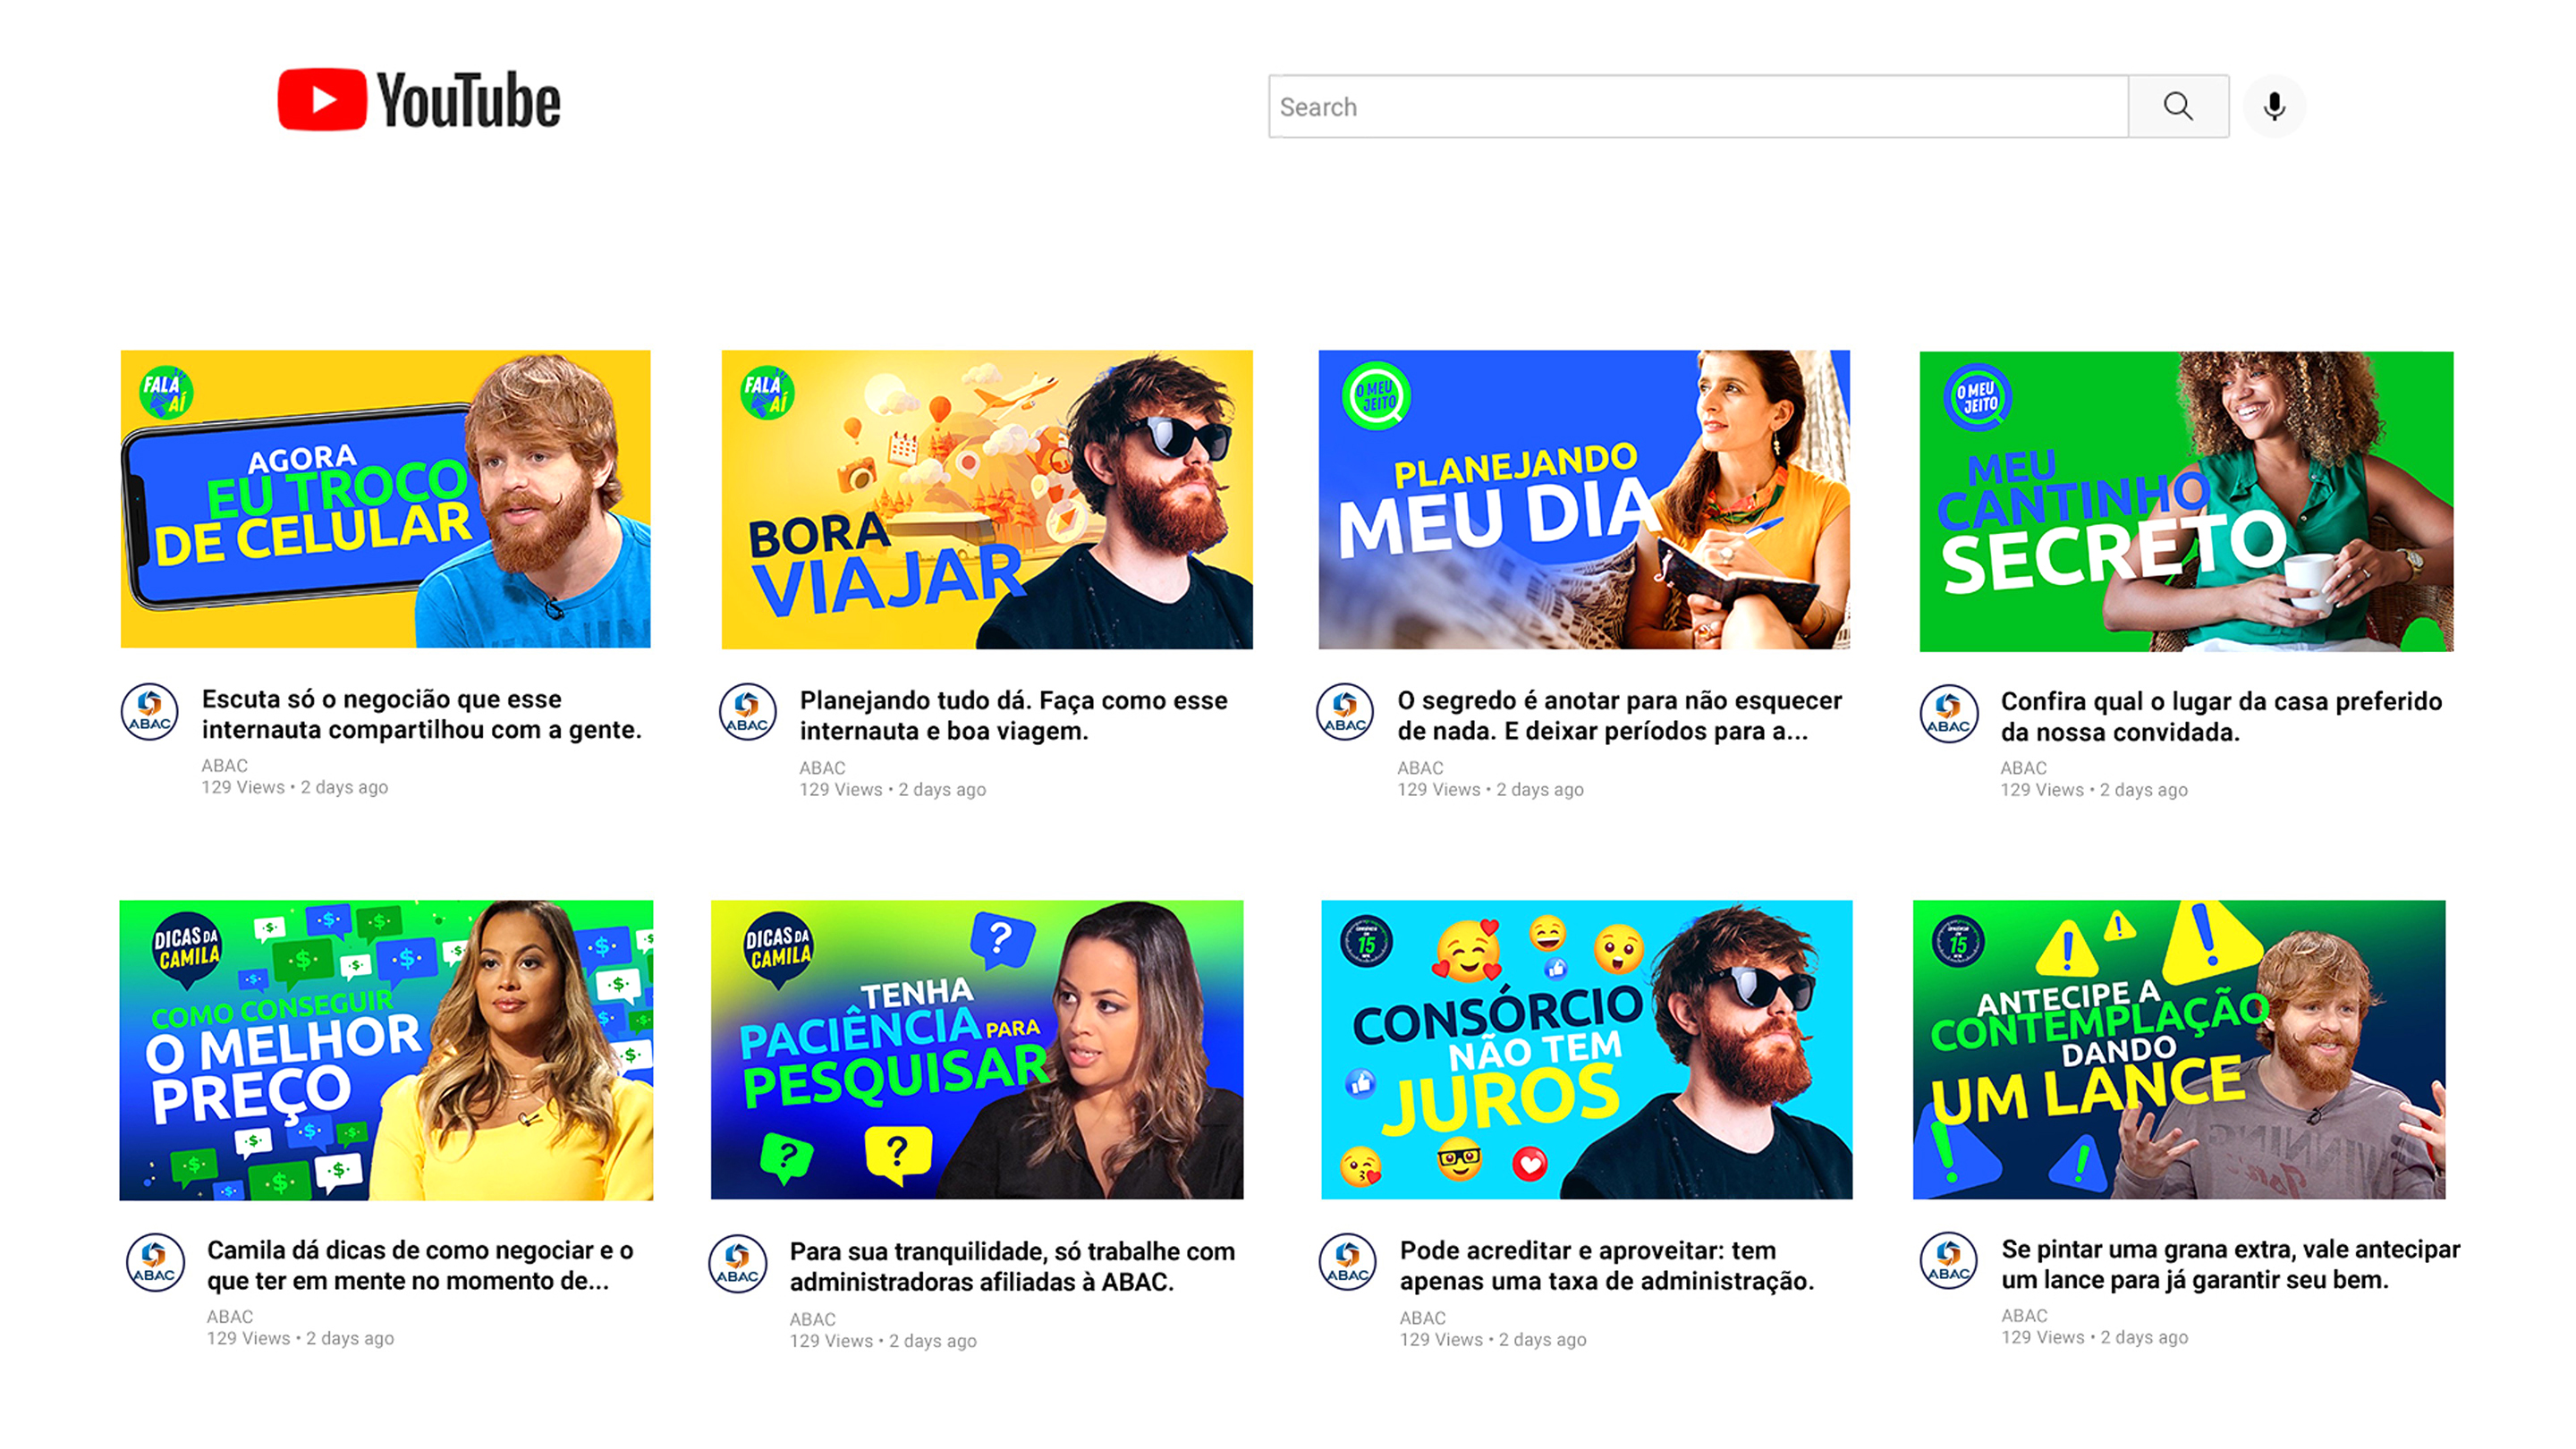Play the 'Planejando Meu Dia' thumbnail
2576x1449 pixels.
tap(1584, 499)
